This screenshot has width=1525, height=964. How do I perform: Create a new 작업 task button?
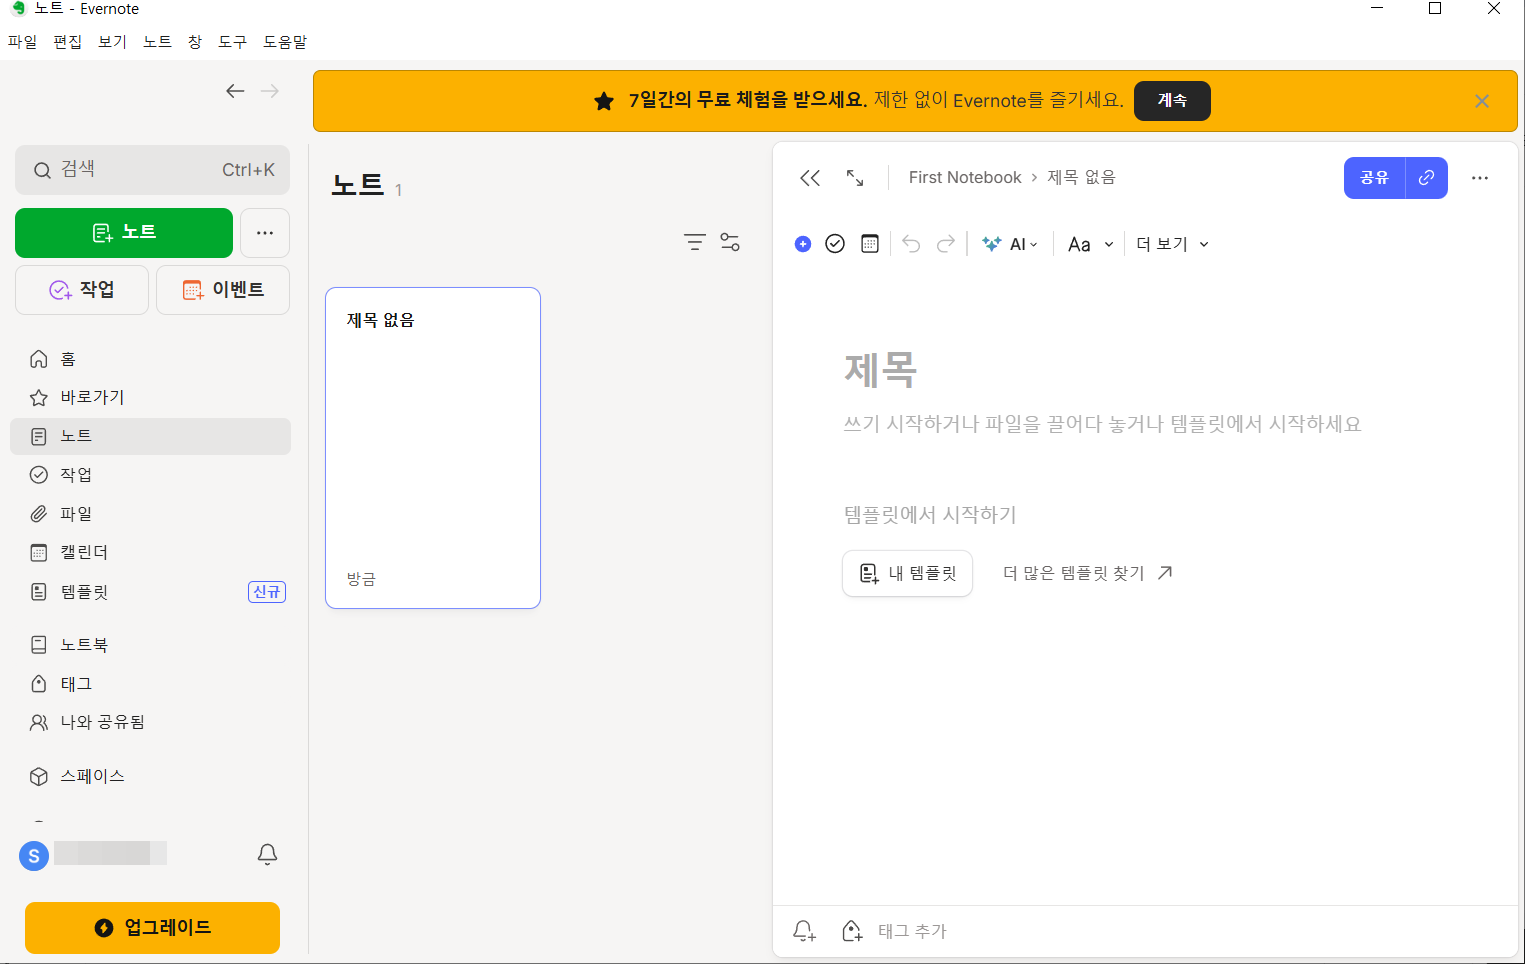[x=82, y=290]
